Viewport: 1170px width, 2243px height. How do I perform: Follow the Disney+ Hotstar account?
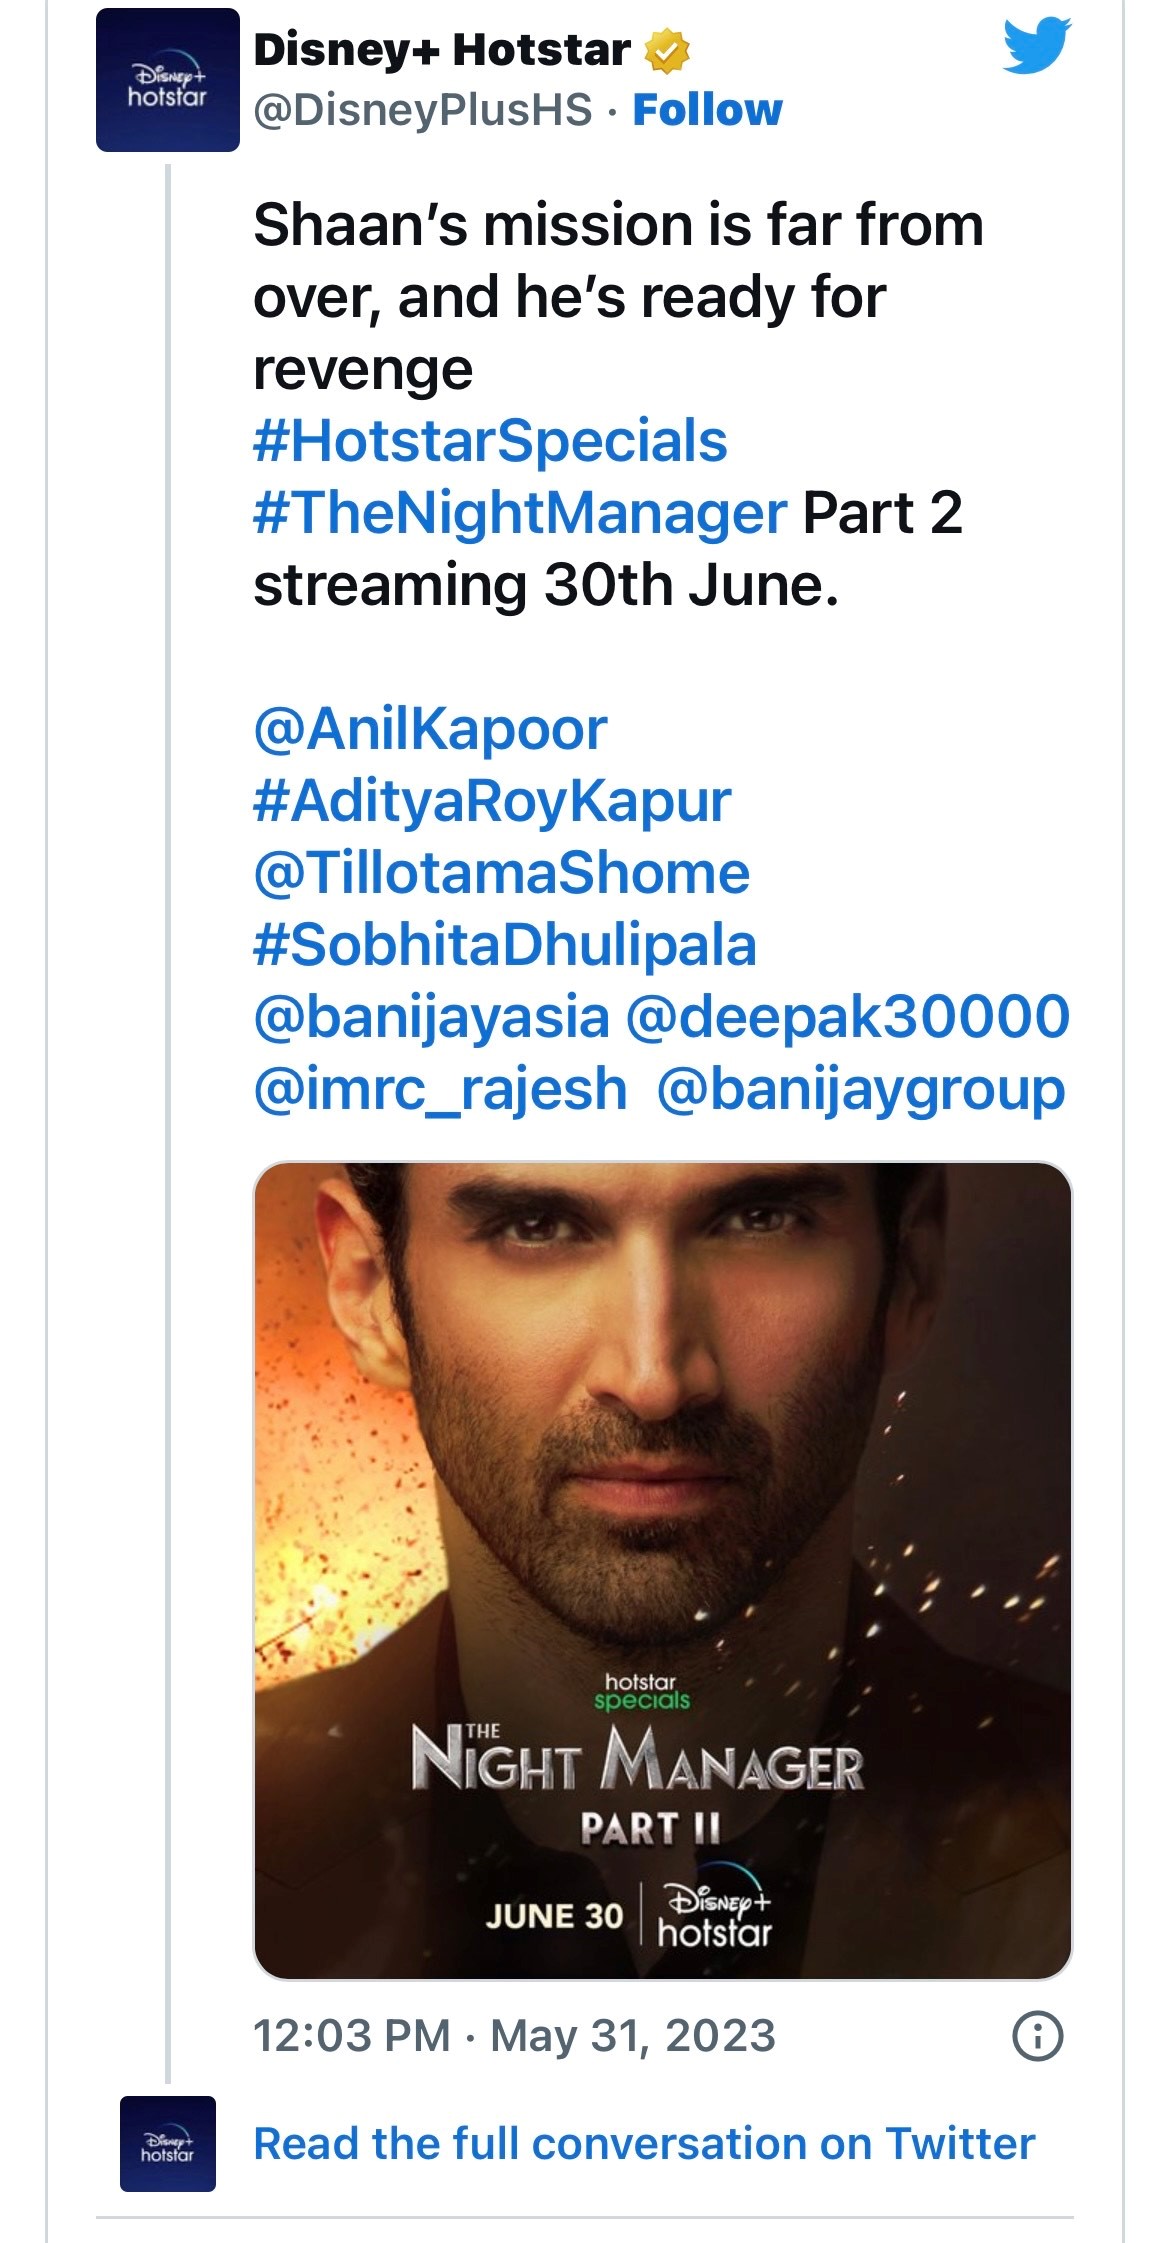pyautogui.click(x=707, y=110)
